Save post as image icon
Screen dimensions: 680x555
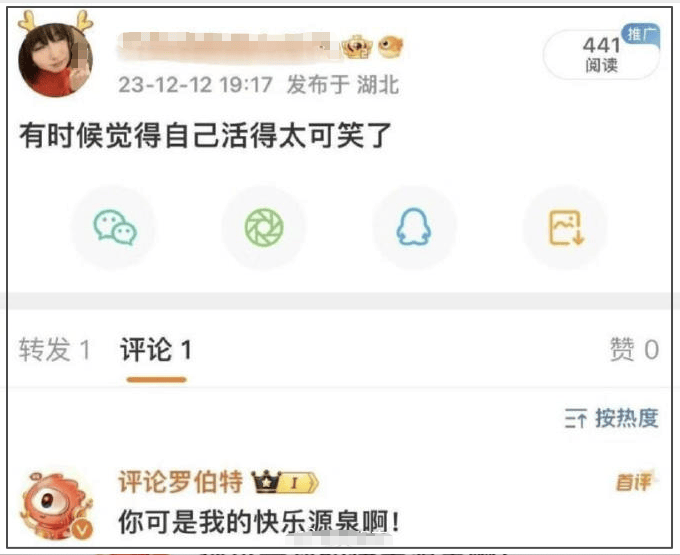(565, 228)
